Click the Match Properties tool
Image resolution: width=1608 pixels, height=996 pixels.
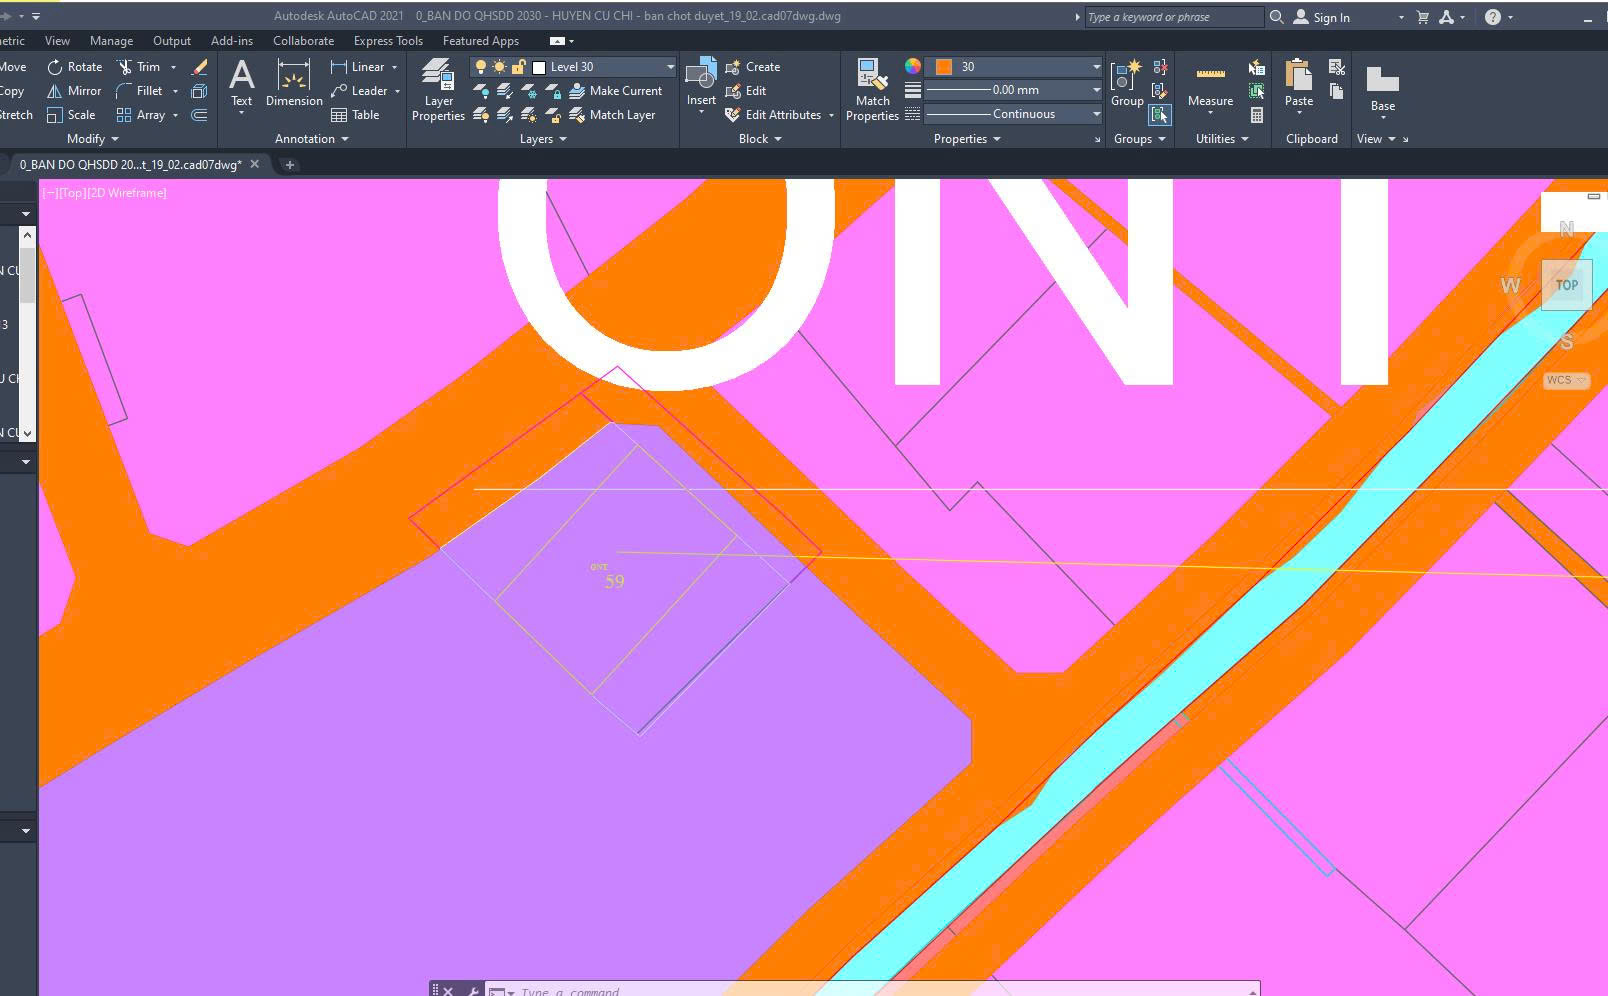coord(872,90)
